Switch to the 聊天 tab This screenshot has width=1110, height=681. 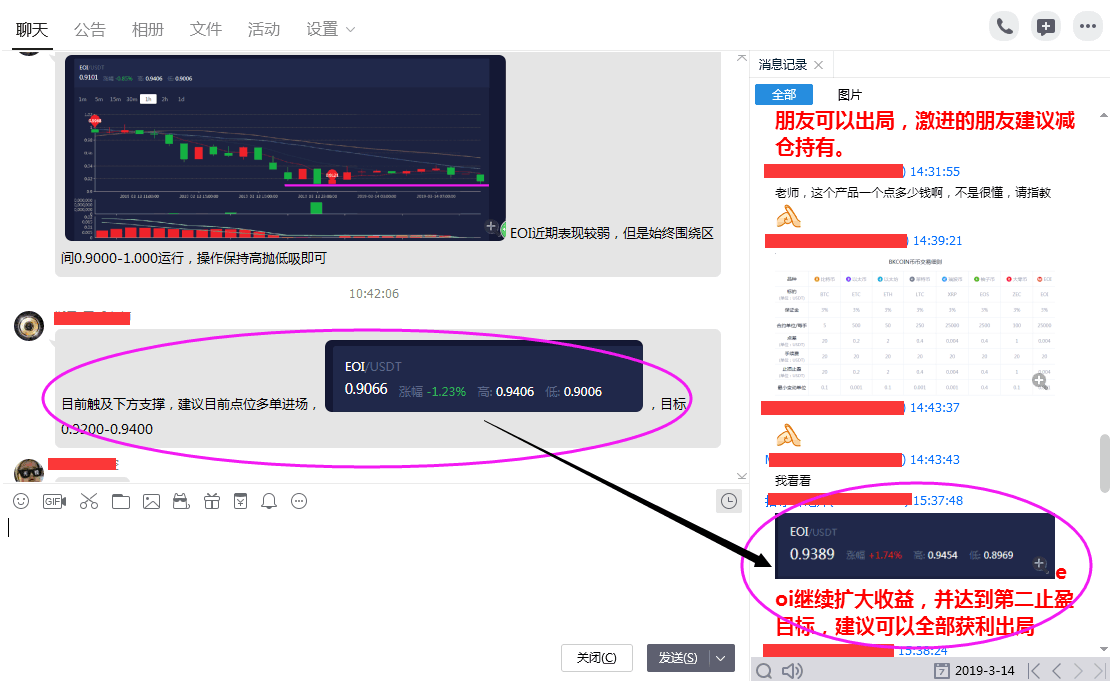[32, 30]
